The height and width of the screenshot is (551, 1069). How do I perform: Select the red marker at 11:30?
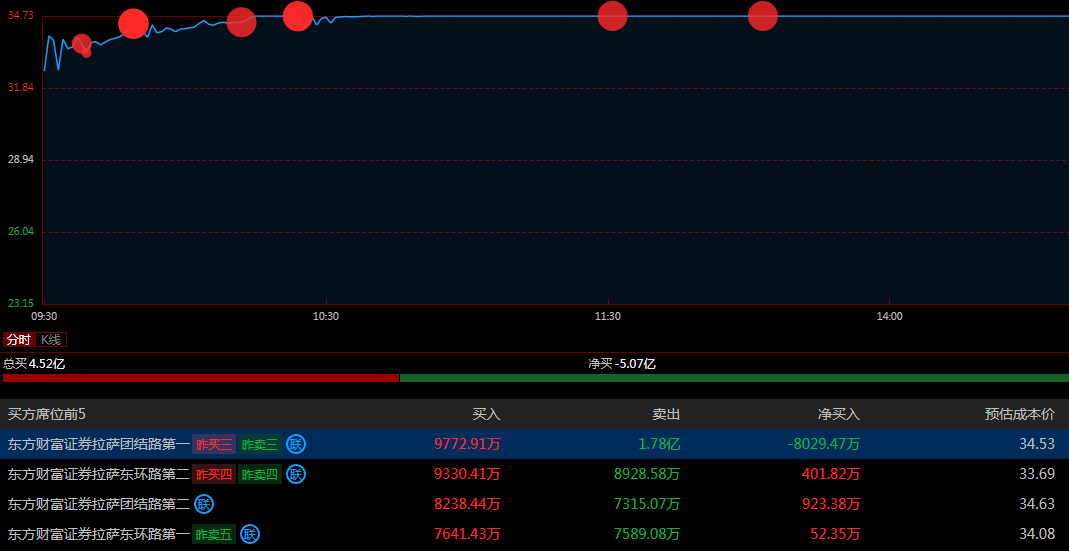point(612,16)
